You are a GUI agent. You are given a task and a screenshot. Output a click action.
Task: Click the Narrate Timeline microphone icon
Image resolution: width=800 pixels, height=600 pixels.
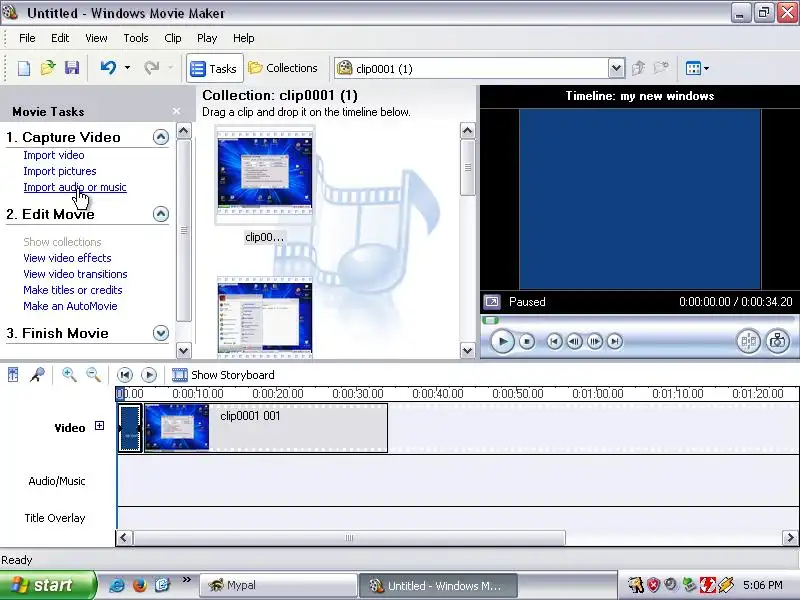coord(37,375)
